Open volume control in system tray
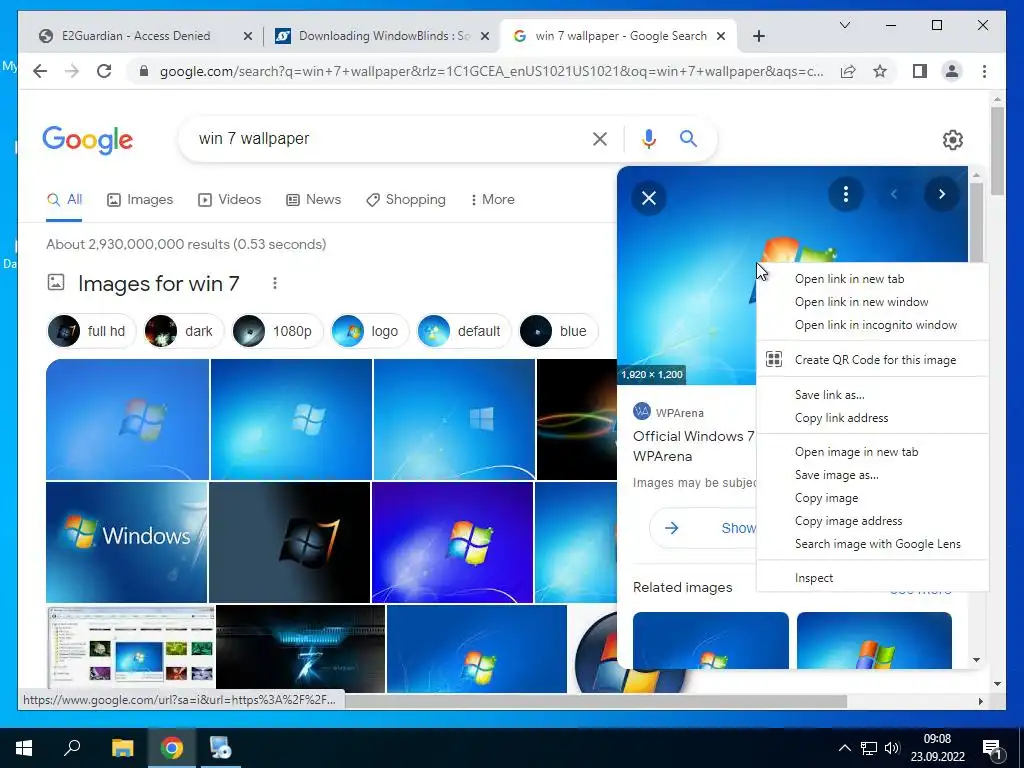 891,748
